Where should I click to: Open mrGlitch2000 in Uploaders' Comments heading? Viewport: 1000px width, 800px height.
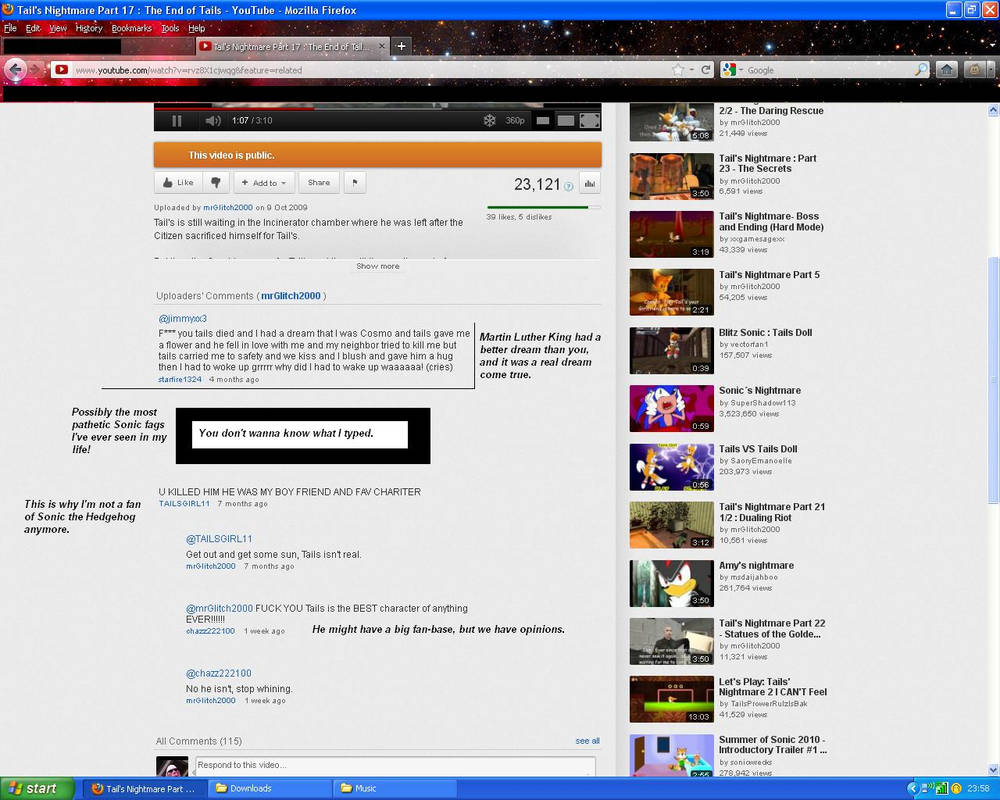click(x=291, y=295)
